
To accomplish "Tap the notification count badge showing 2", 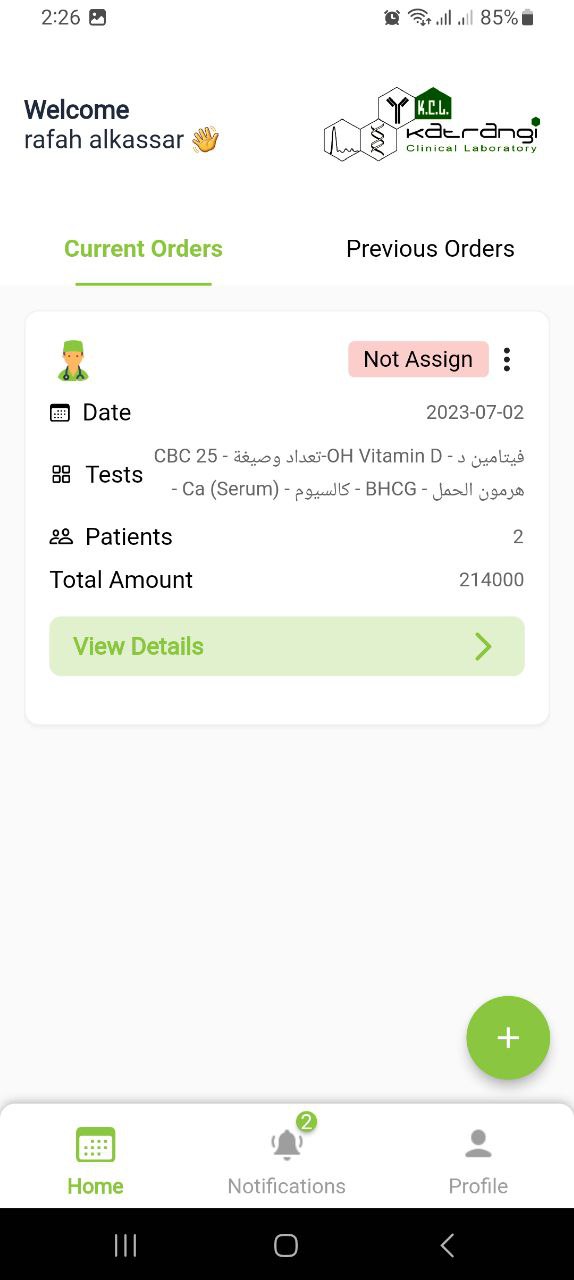I will (x=306, y=1122).
